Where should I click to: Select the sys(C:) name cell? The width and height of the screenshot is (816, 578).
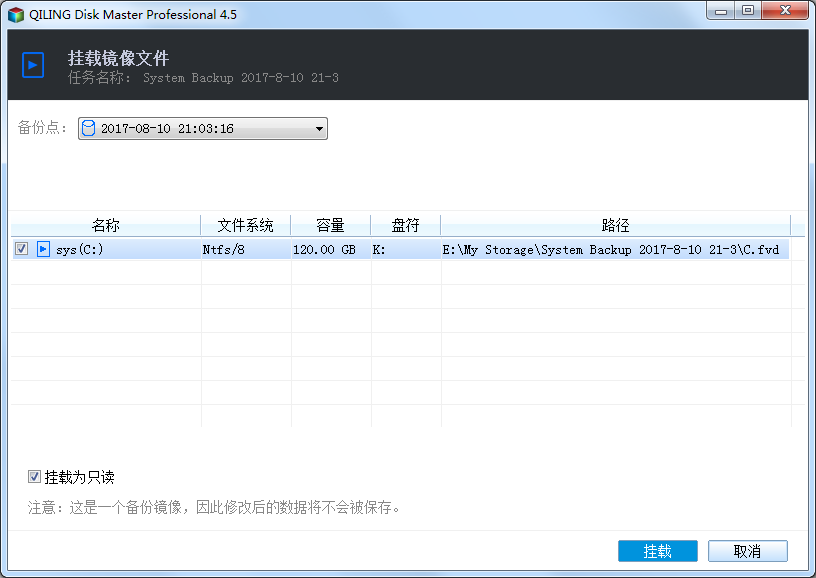(x=80, y=250)
